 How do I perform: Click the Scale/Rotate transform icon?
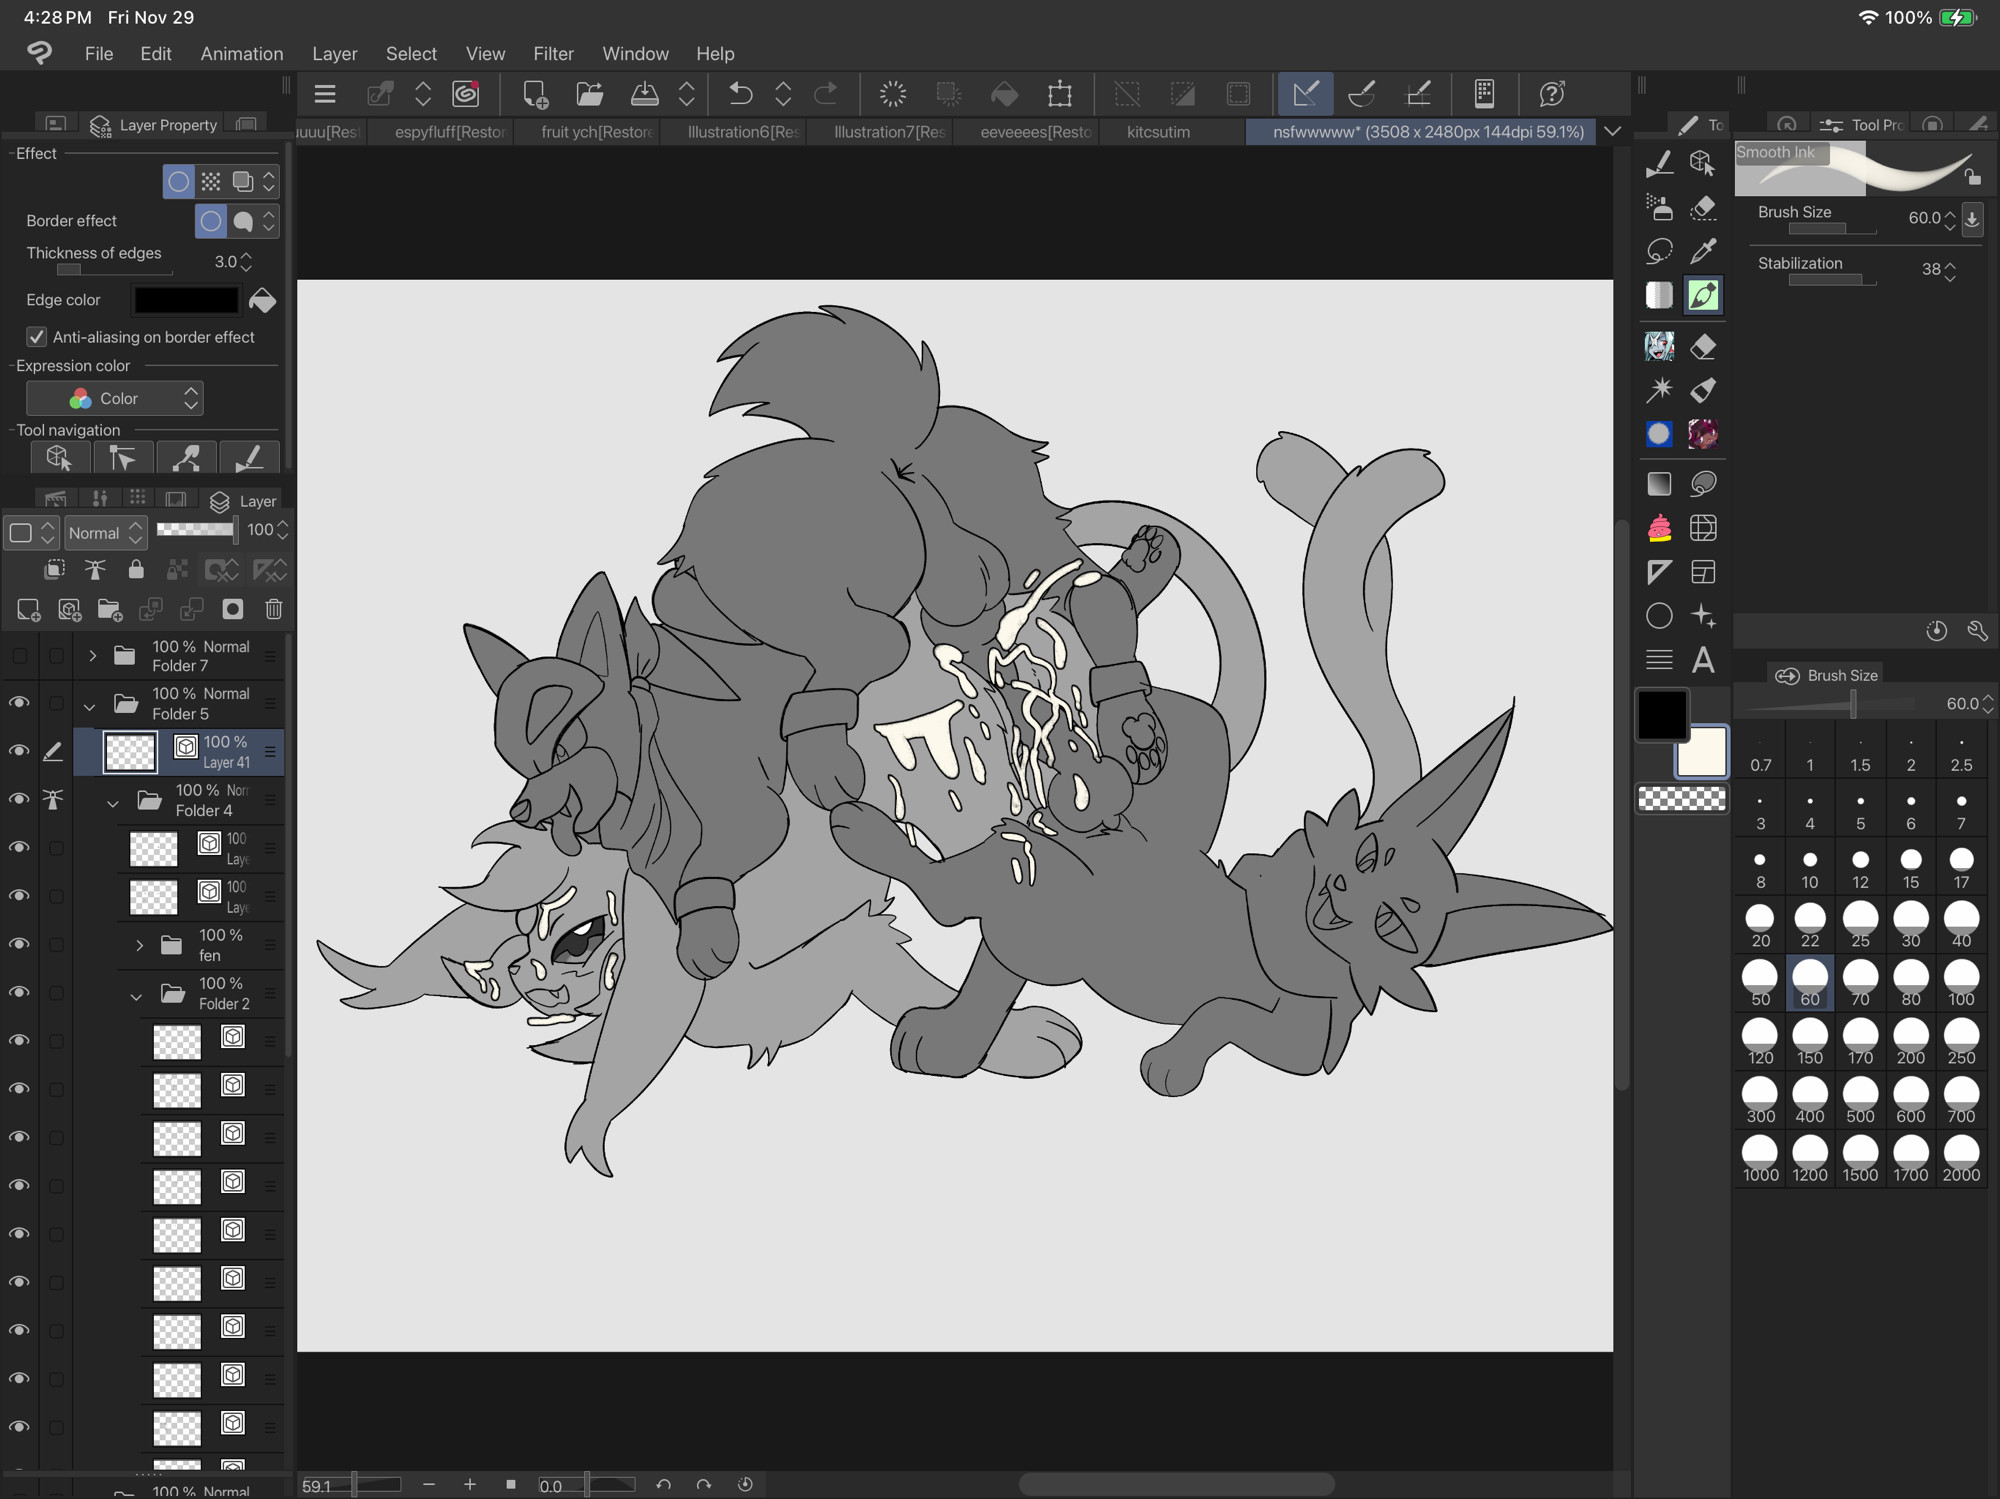[x=1060, y=94]
